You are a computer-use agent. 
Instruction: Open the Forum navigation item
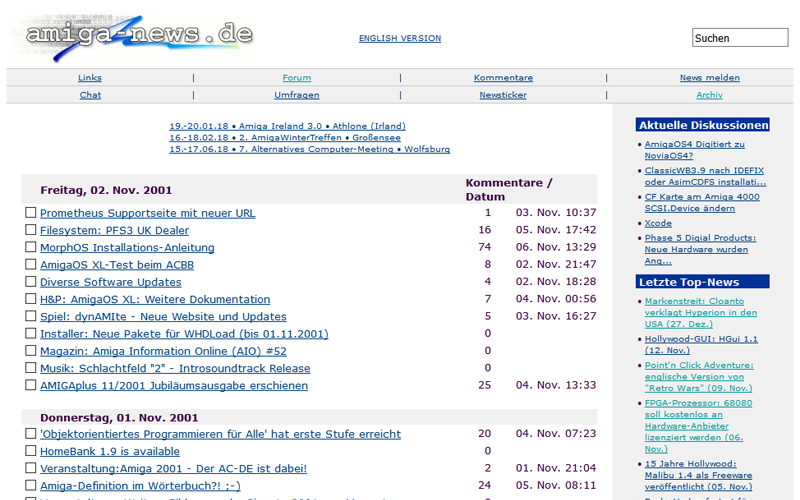pos(296,78)
